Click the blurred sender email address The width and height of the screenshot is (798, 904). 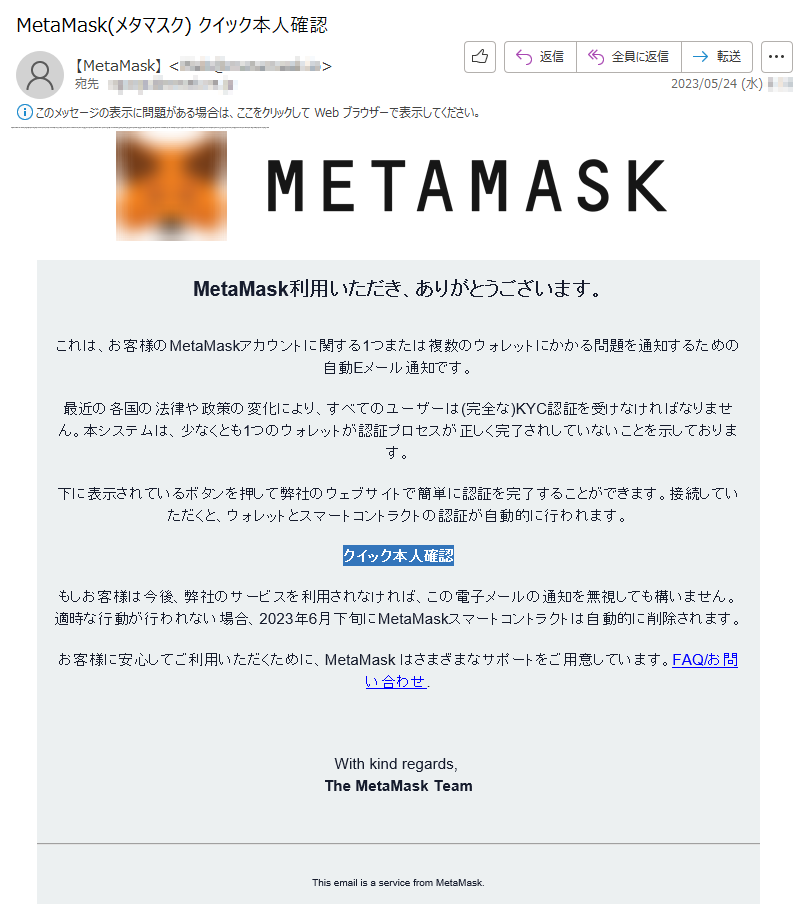250,66
